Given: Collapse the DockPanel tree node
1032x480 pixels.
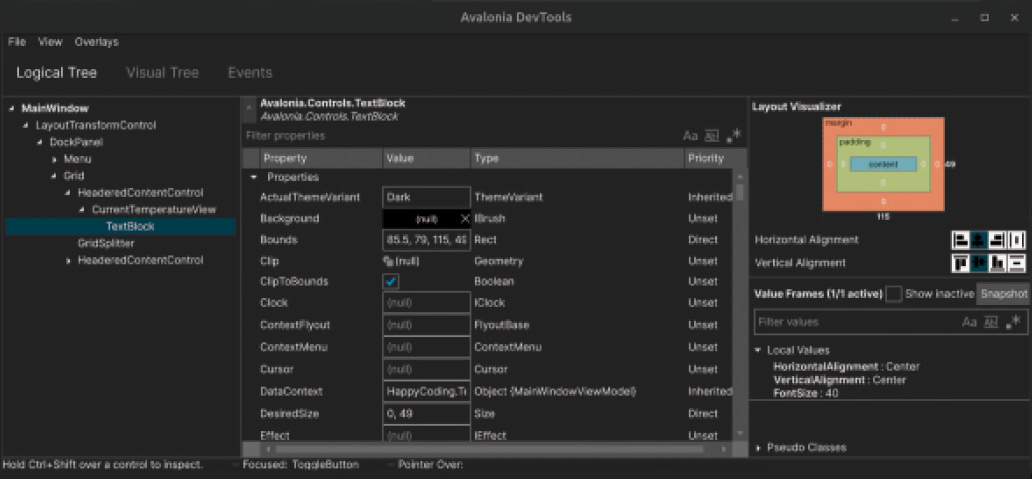Looking at the screenshot, I should coord(39,142).
